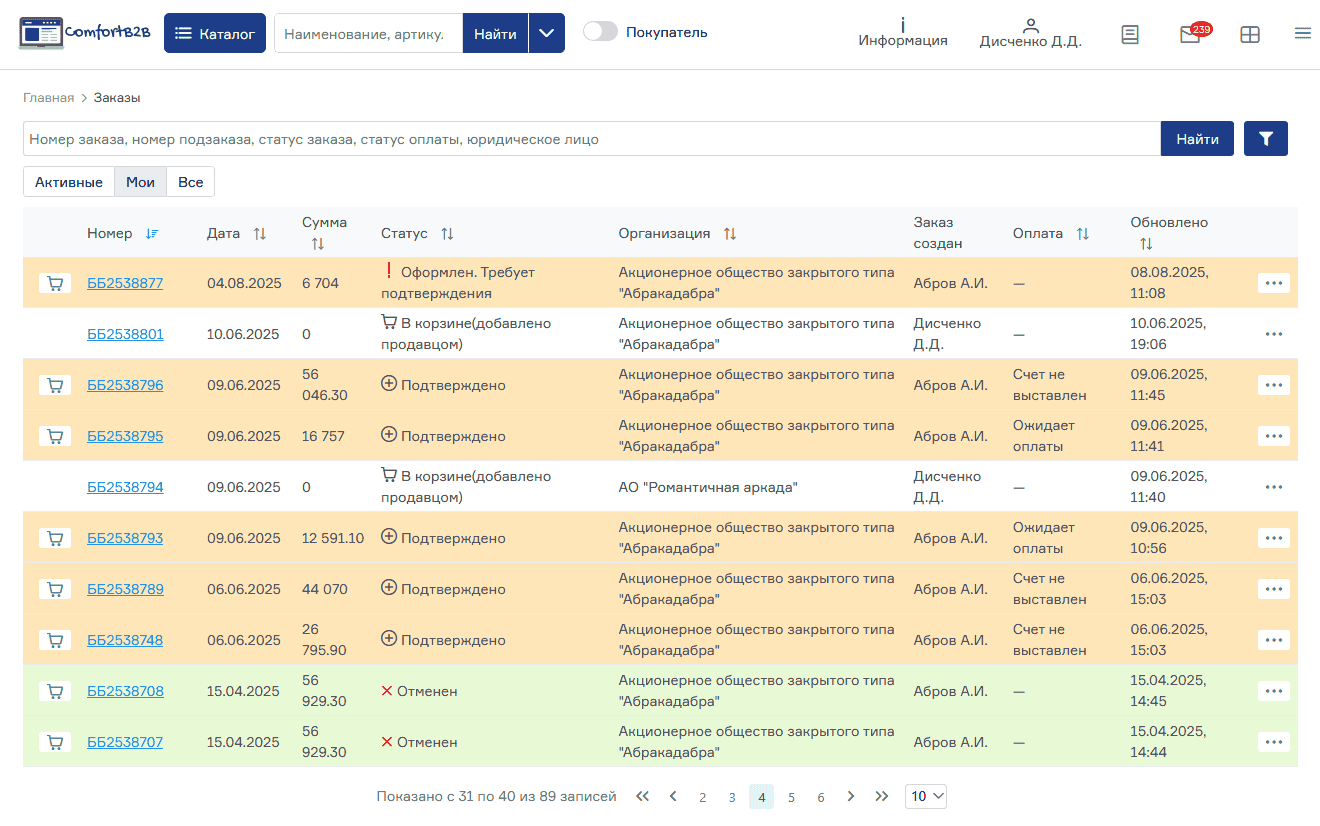Open the messages envelope icon with badge
The width and height of the screenshot is (1320, 826).
coord(1190,34)
